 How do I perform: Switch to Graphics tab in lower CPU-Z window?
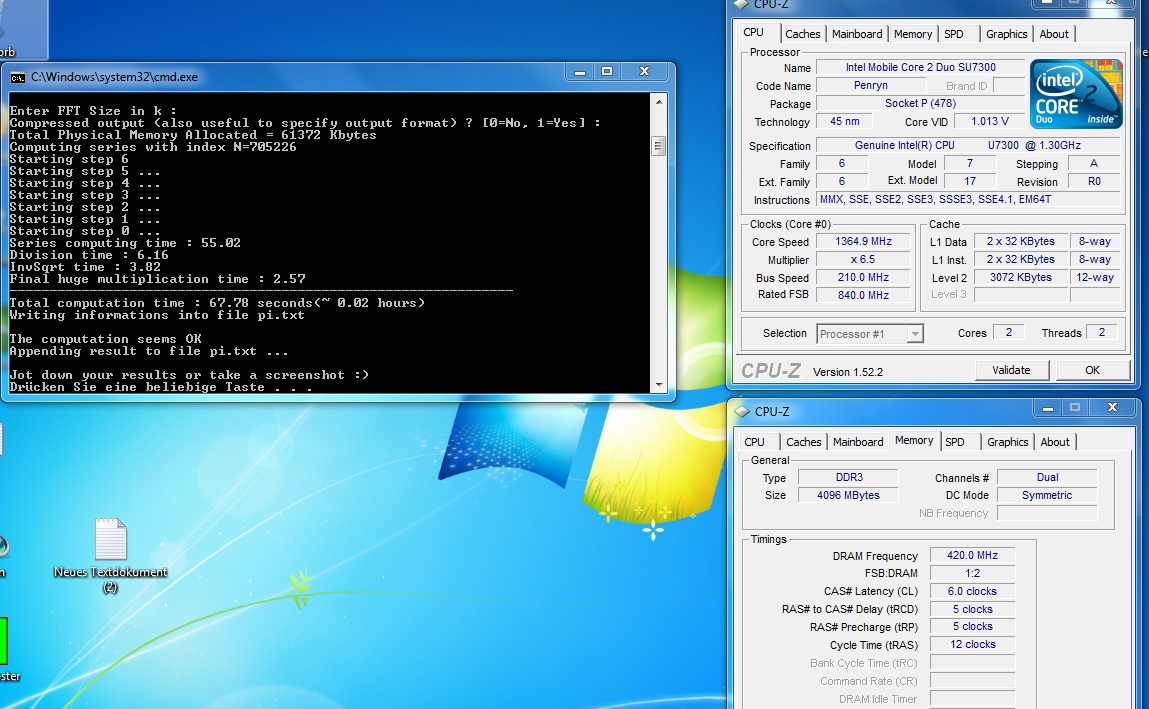click(x=1008, y=442)
